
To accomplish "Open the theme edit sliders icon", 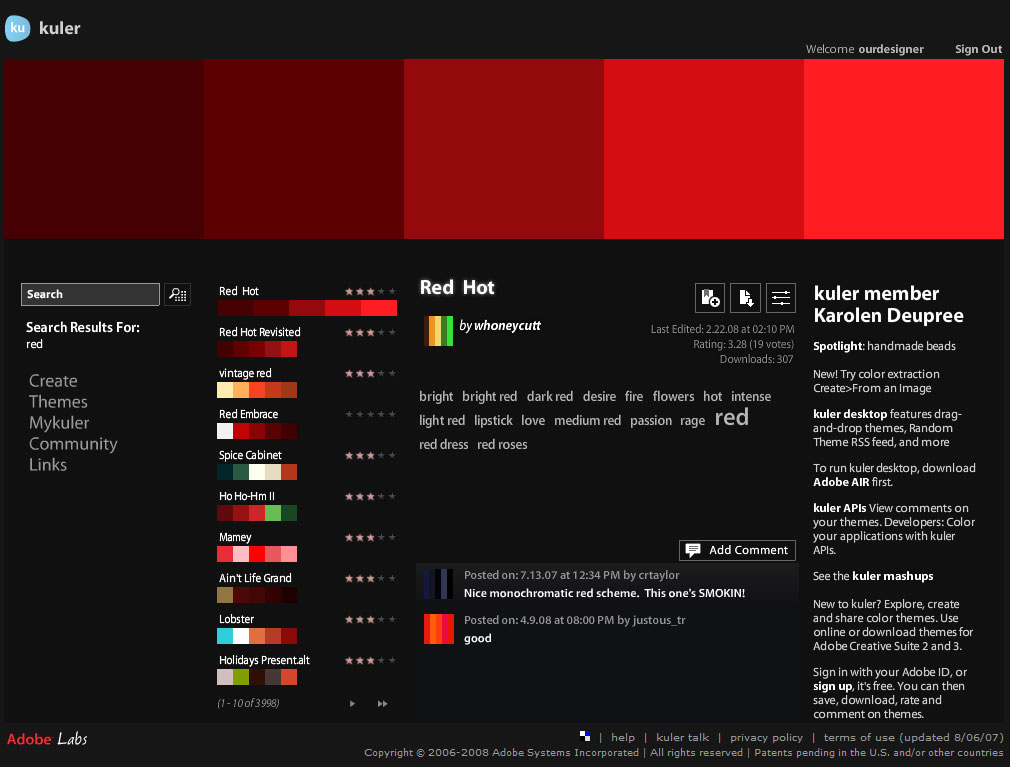I will [781, 298].
